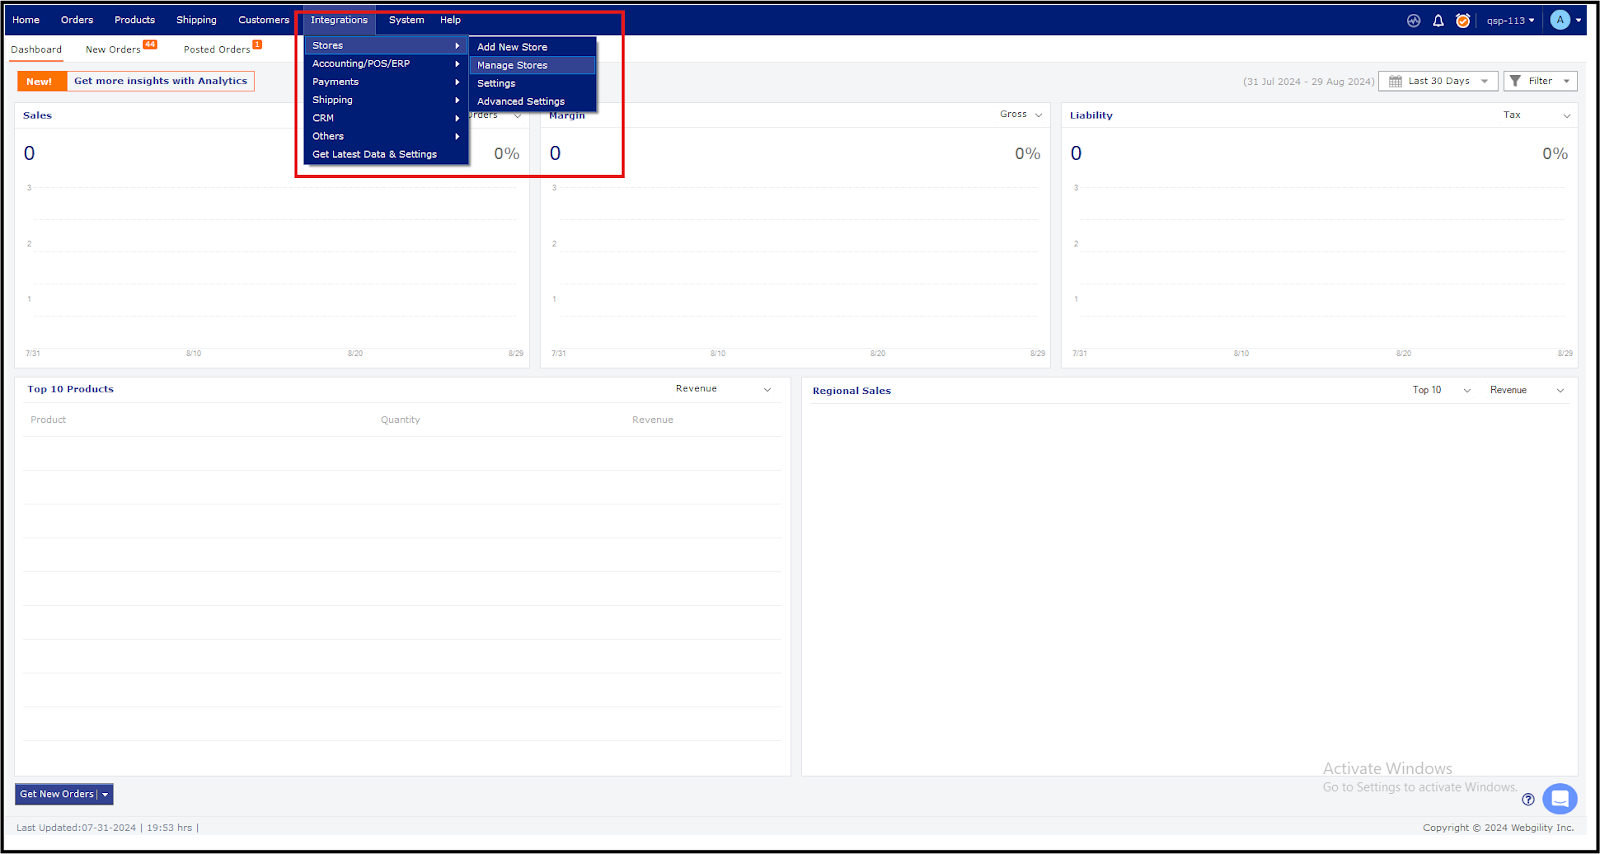Open the Home menu

click(x=26, y=20)
